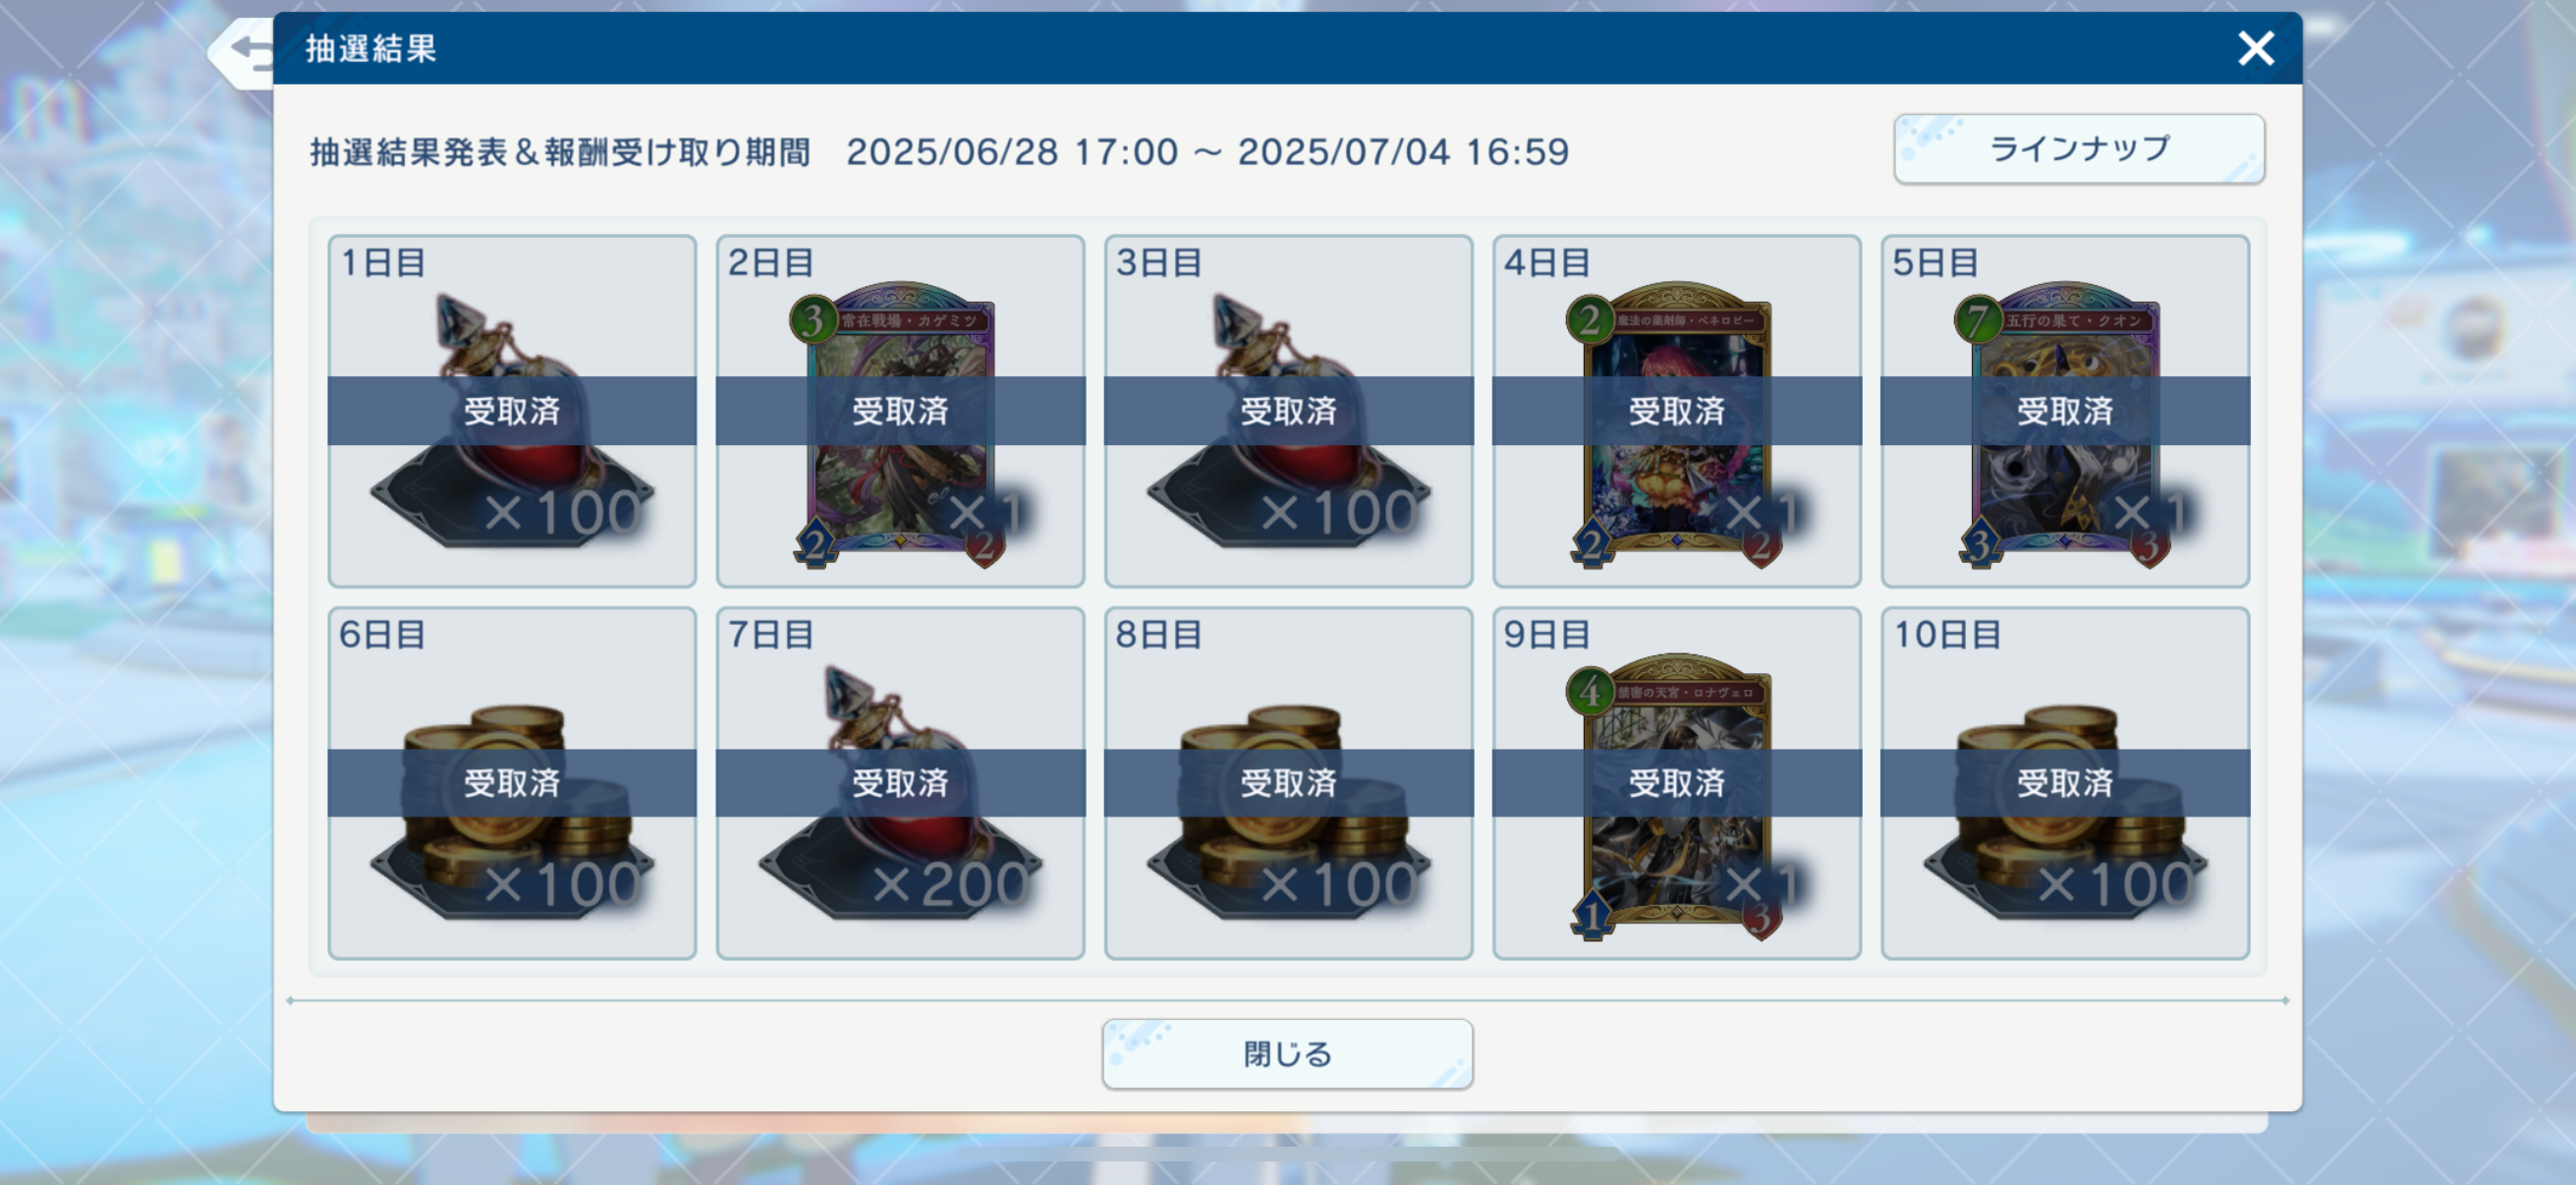Select the 3日目 potion icon
2576x1185 pixels.
click(1288, 420)
